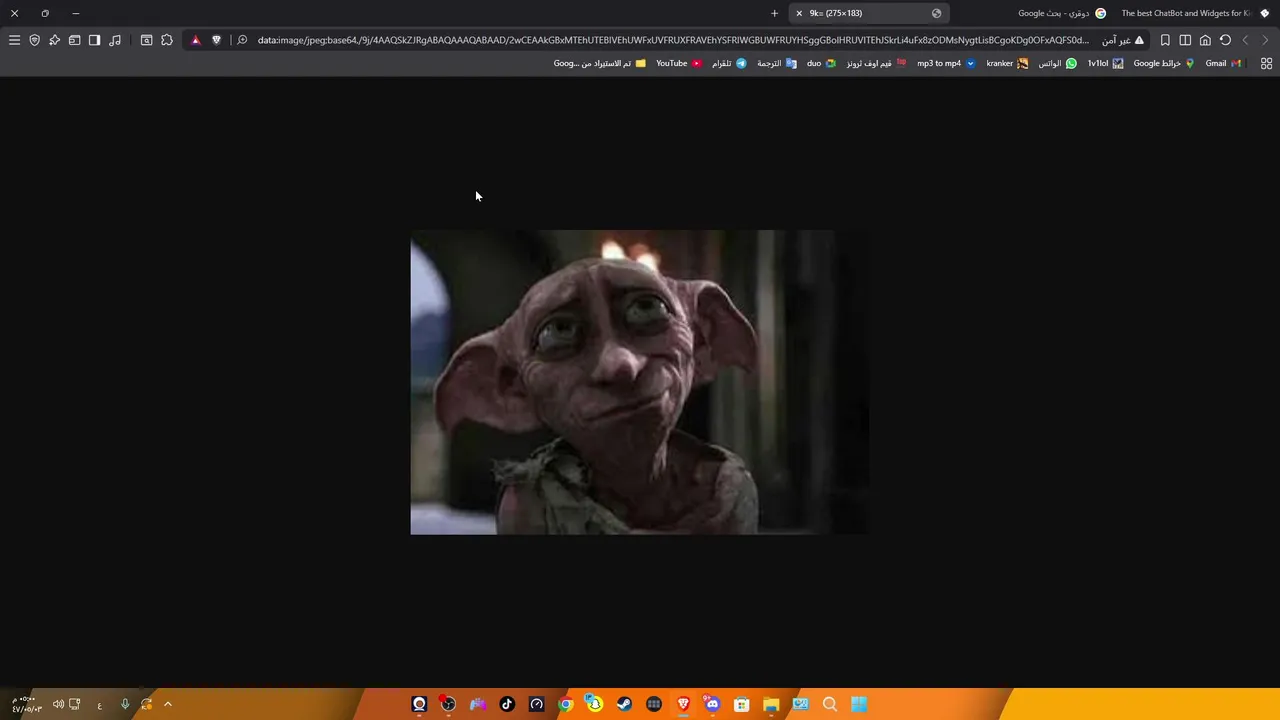
Task: Click the zoom magnifier icon in address bar
Action: 242,40
